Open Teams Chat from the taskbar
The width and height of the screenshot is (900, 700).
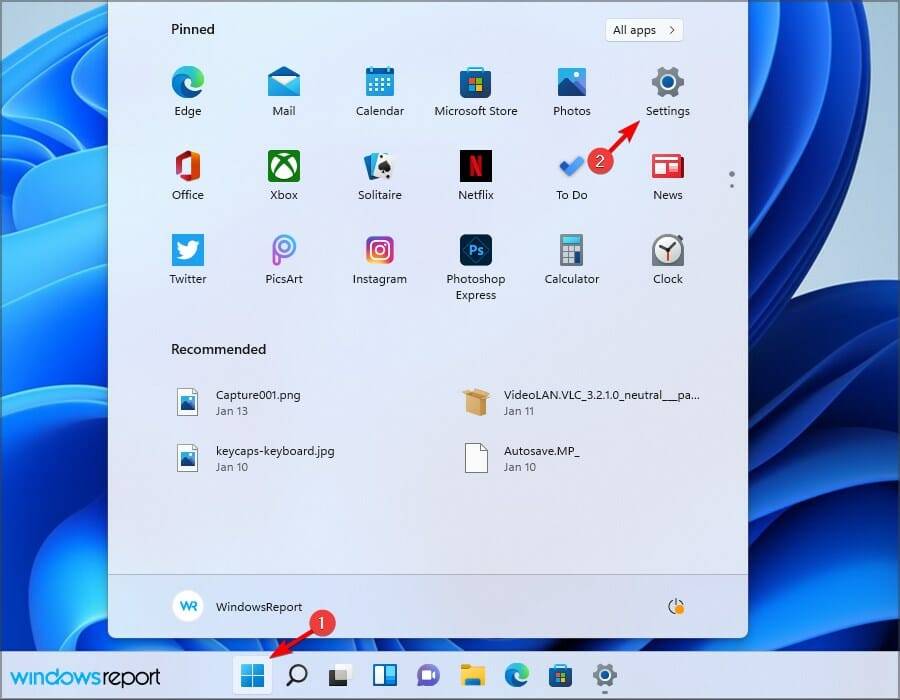point(429,676)
